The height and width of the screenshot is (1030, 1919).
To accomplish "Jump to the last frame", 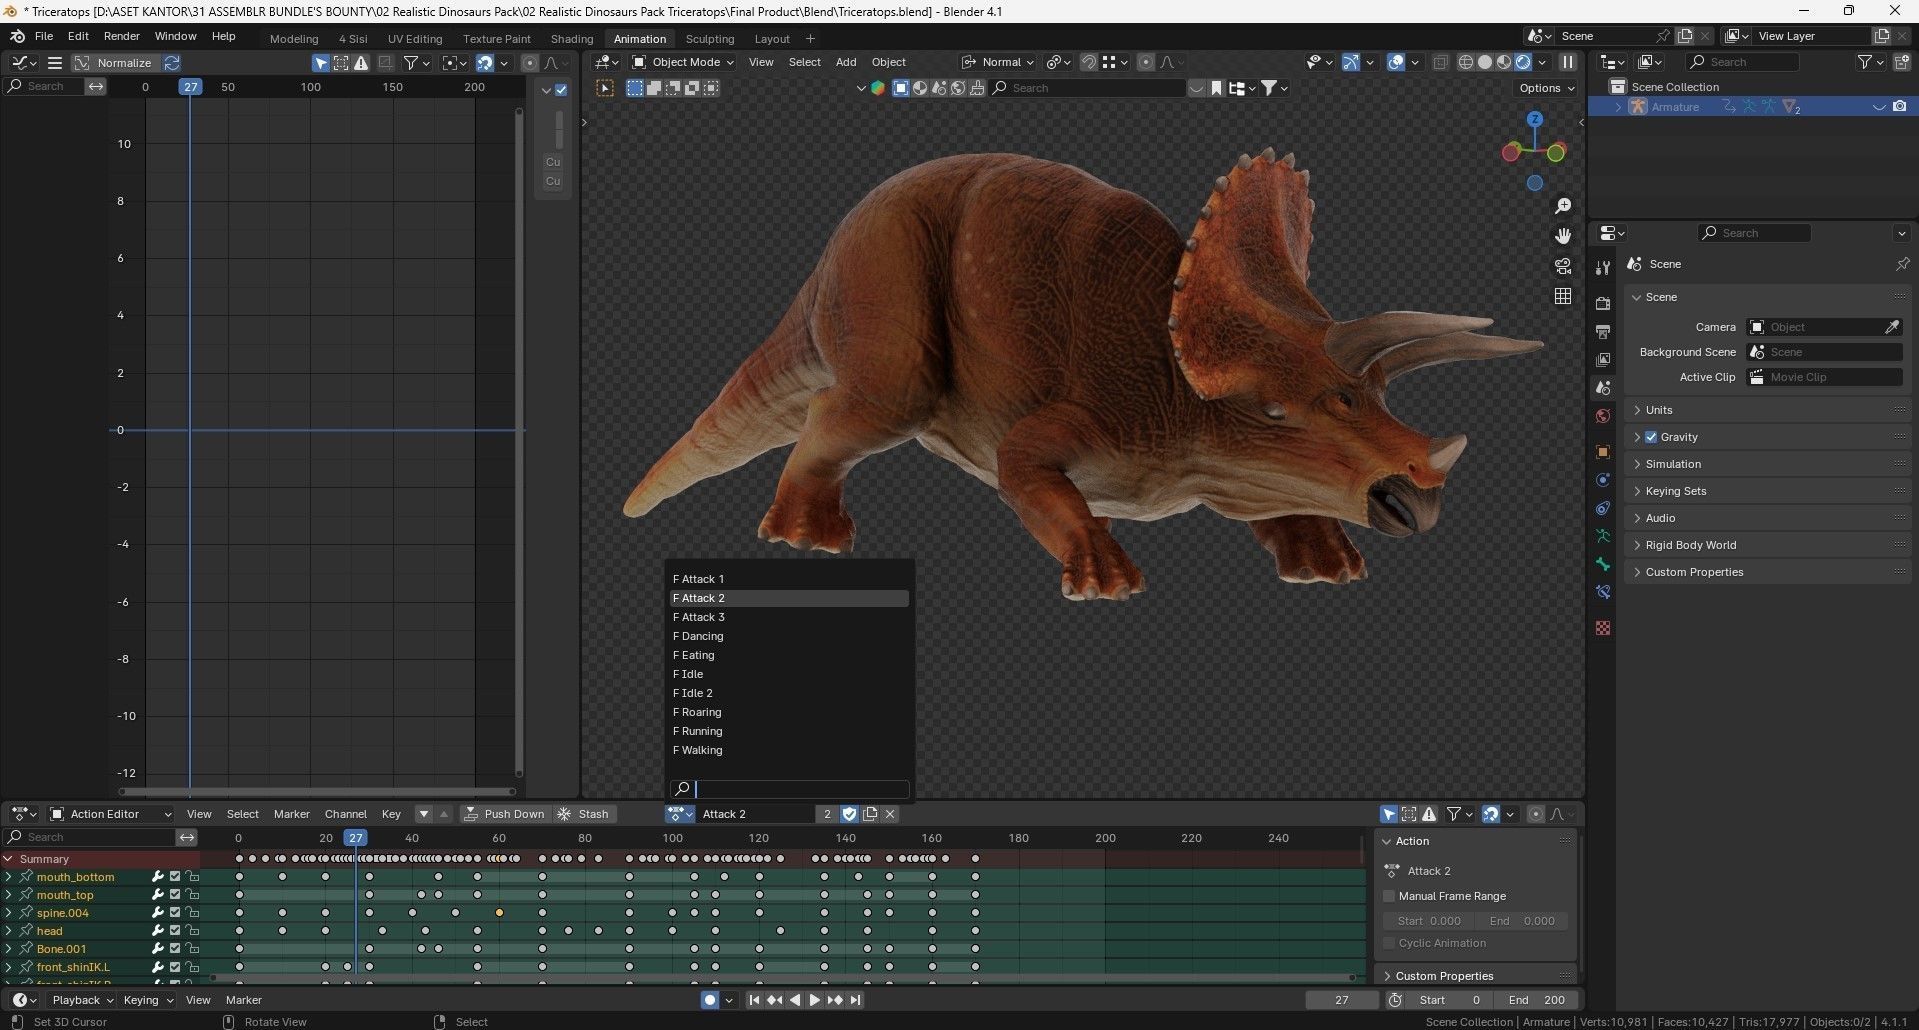I will (855, 1000).
